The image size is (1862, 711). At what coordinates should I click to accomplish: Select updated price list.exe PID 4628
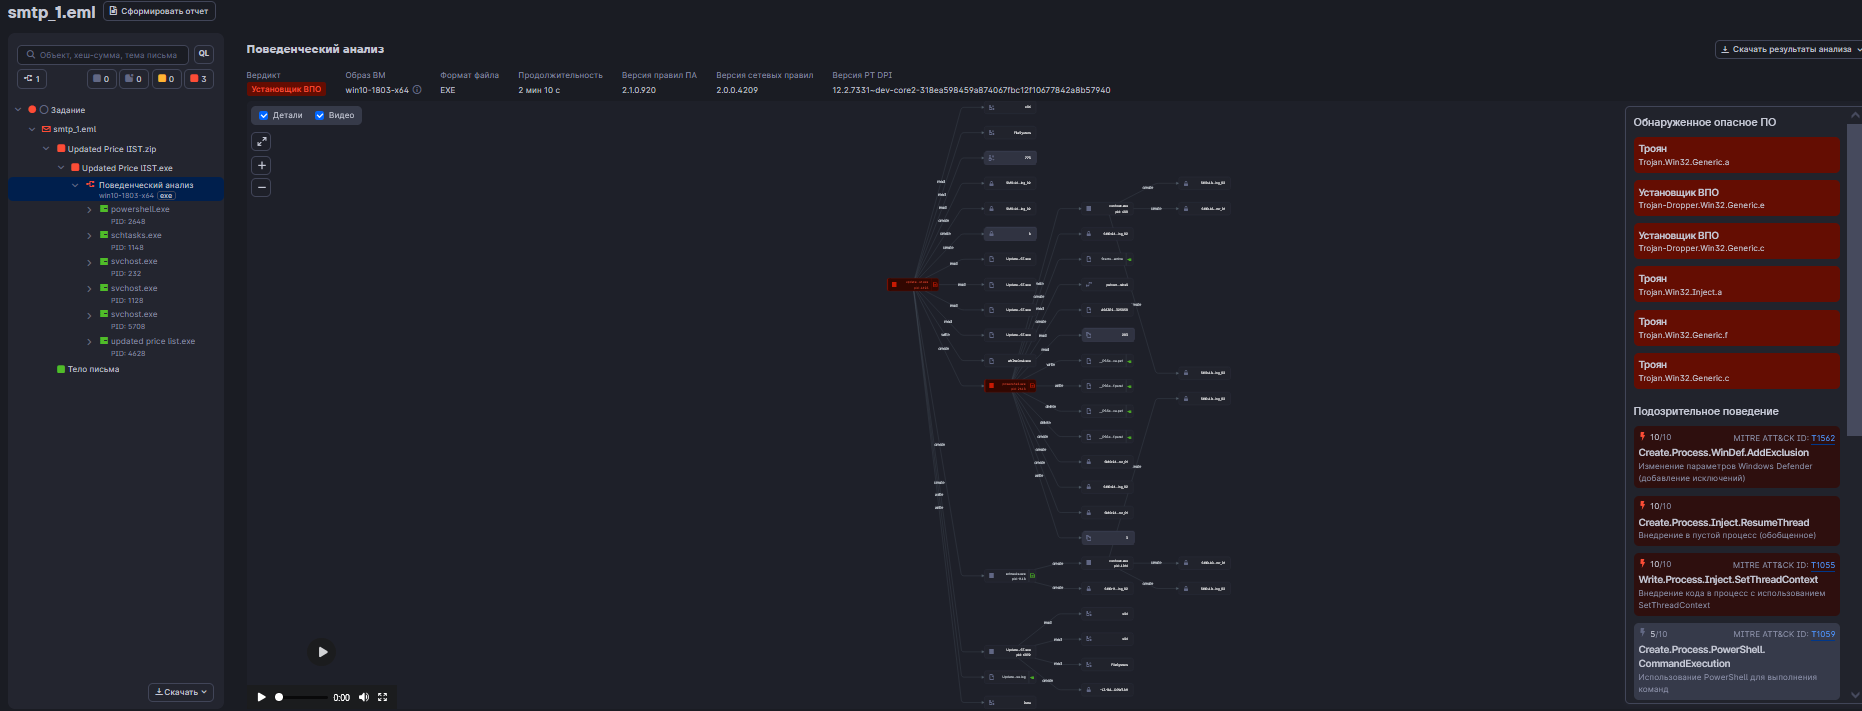tap(153, 347)
